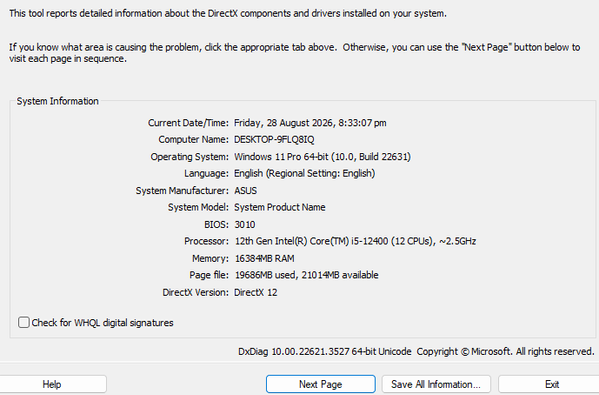Image resolution: width=599 pixels, height=395 pixels.
Task: Click the System Manufacturer ASUS value
Action: pos(245,190)
